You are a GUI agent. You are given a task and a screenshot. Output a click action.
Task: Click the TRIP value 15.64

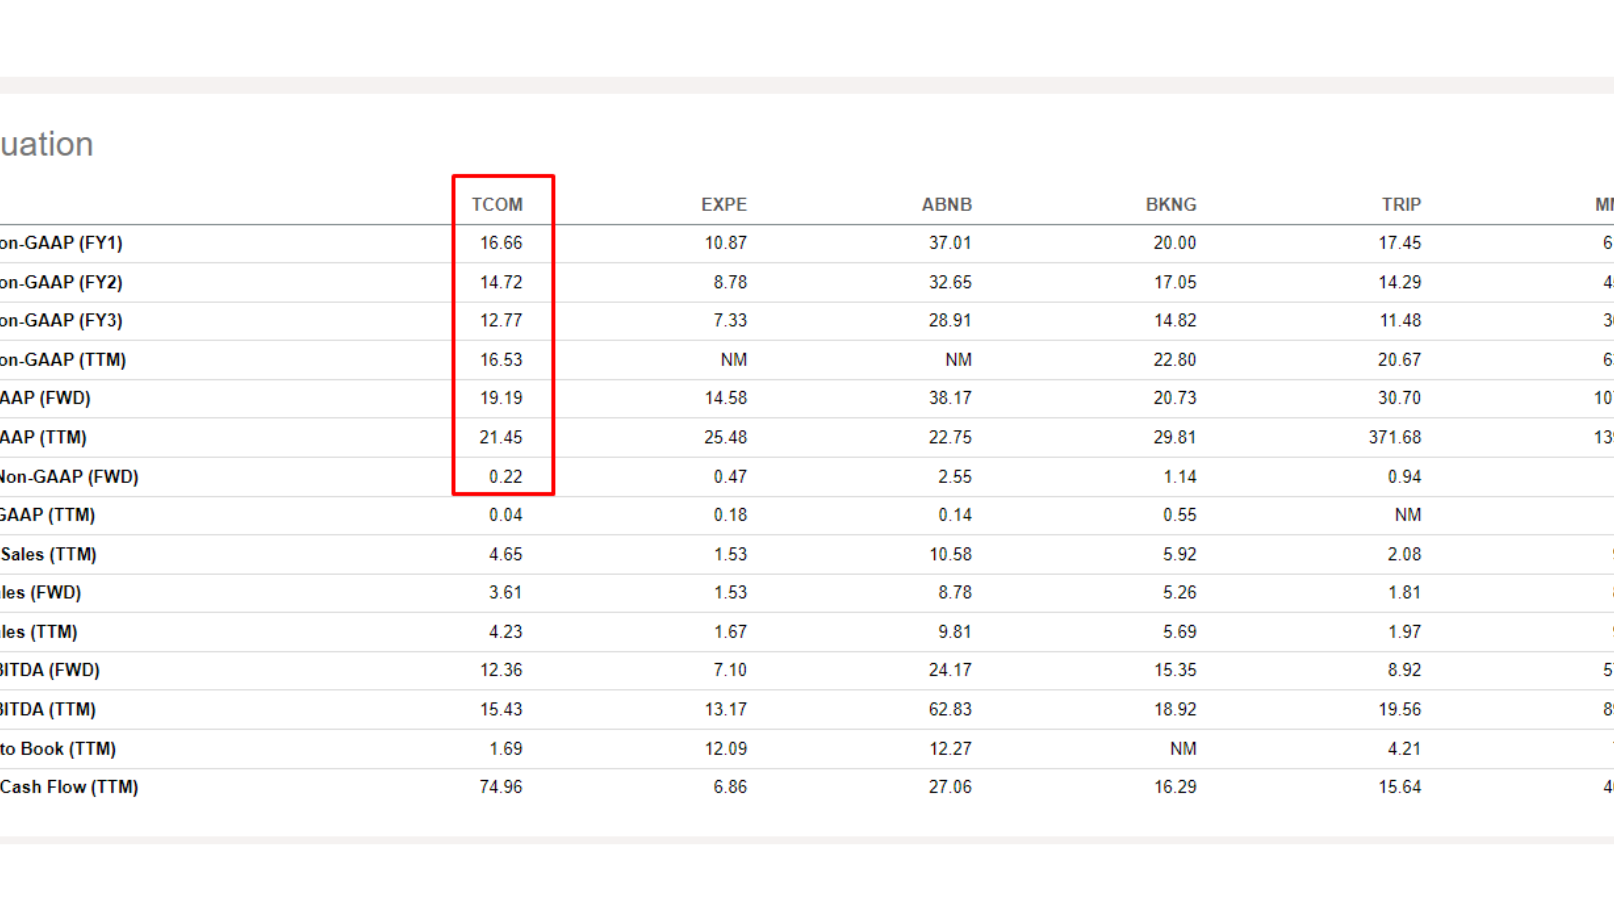pyautogui.click(x=1400, y=787)
